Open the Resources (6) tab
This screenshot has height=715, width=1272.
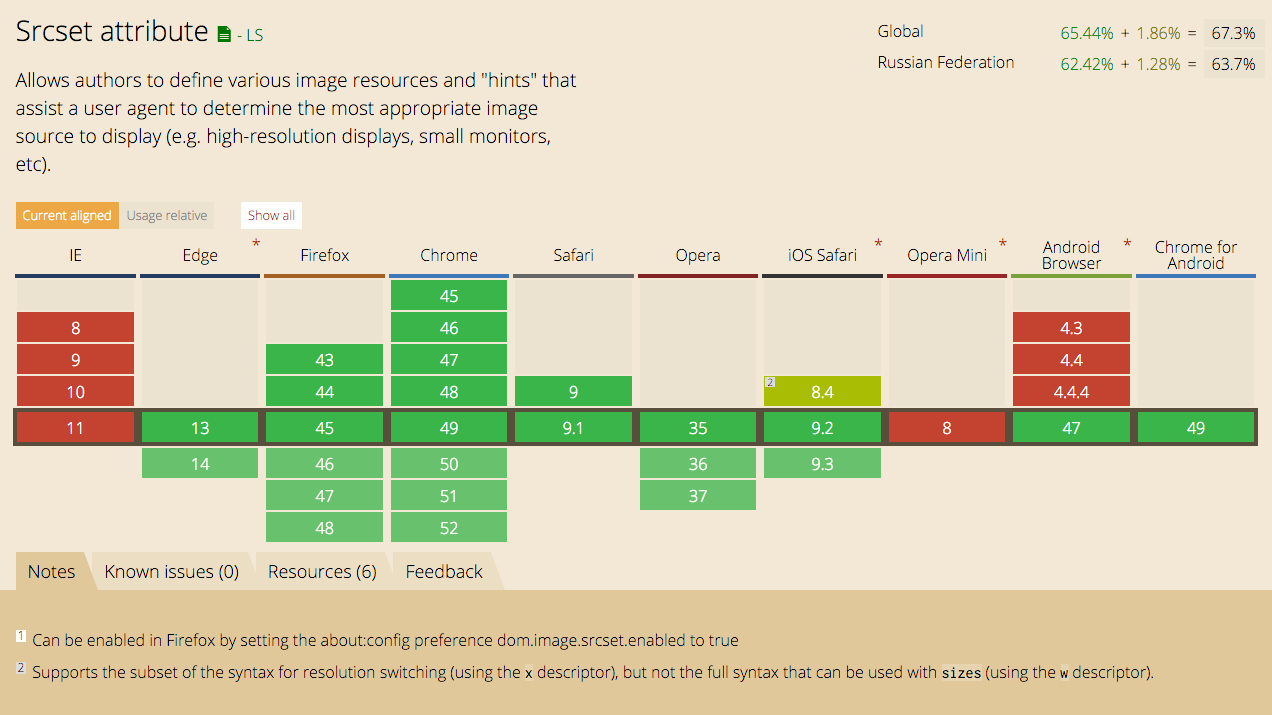pos(322,571)
